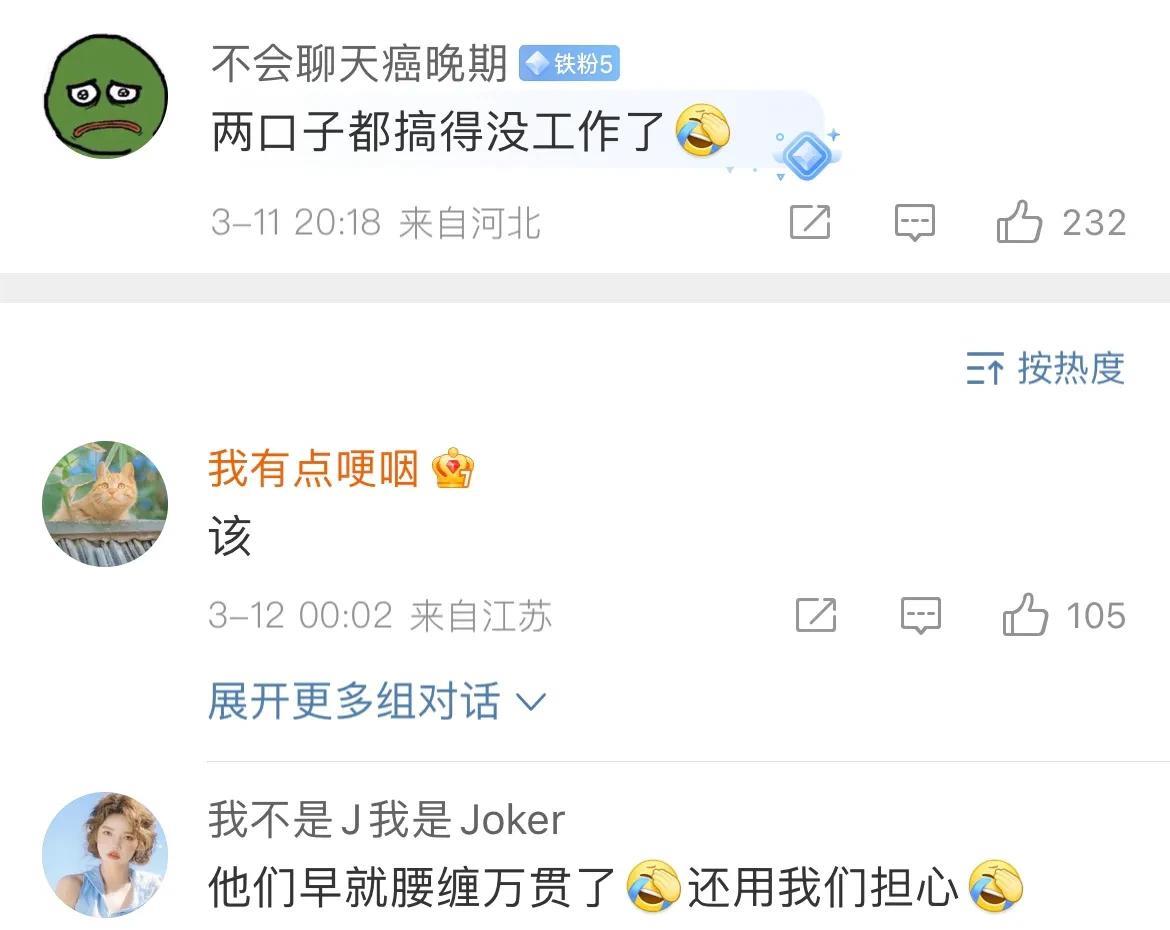Image resolution: width=1170 pixels, height=930 pixels.
Task: Repost the 我有点哽咽 comment
Action: 816,615
